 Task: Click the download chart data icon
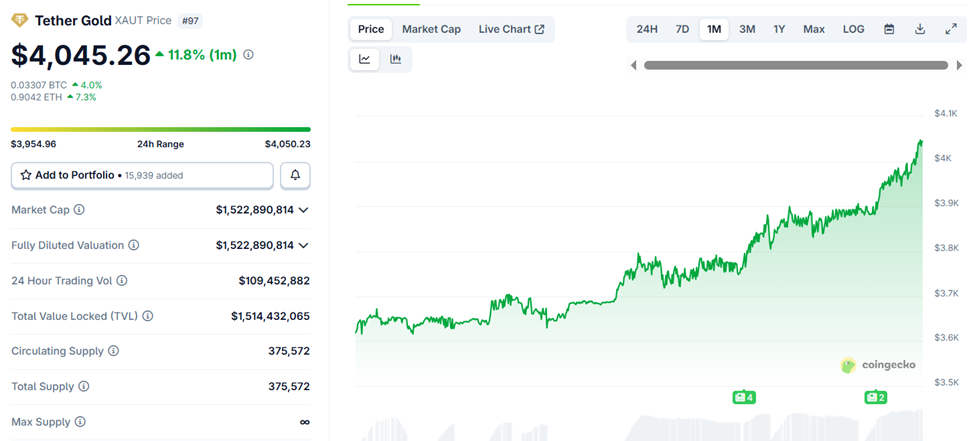pyautogui.click(x=920, y=29)
